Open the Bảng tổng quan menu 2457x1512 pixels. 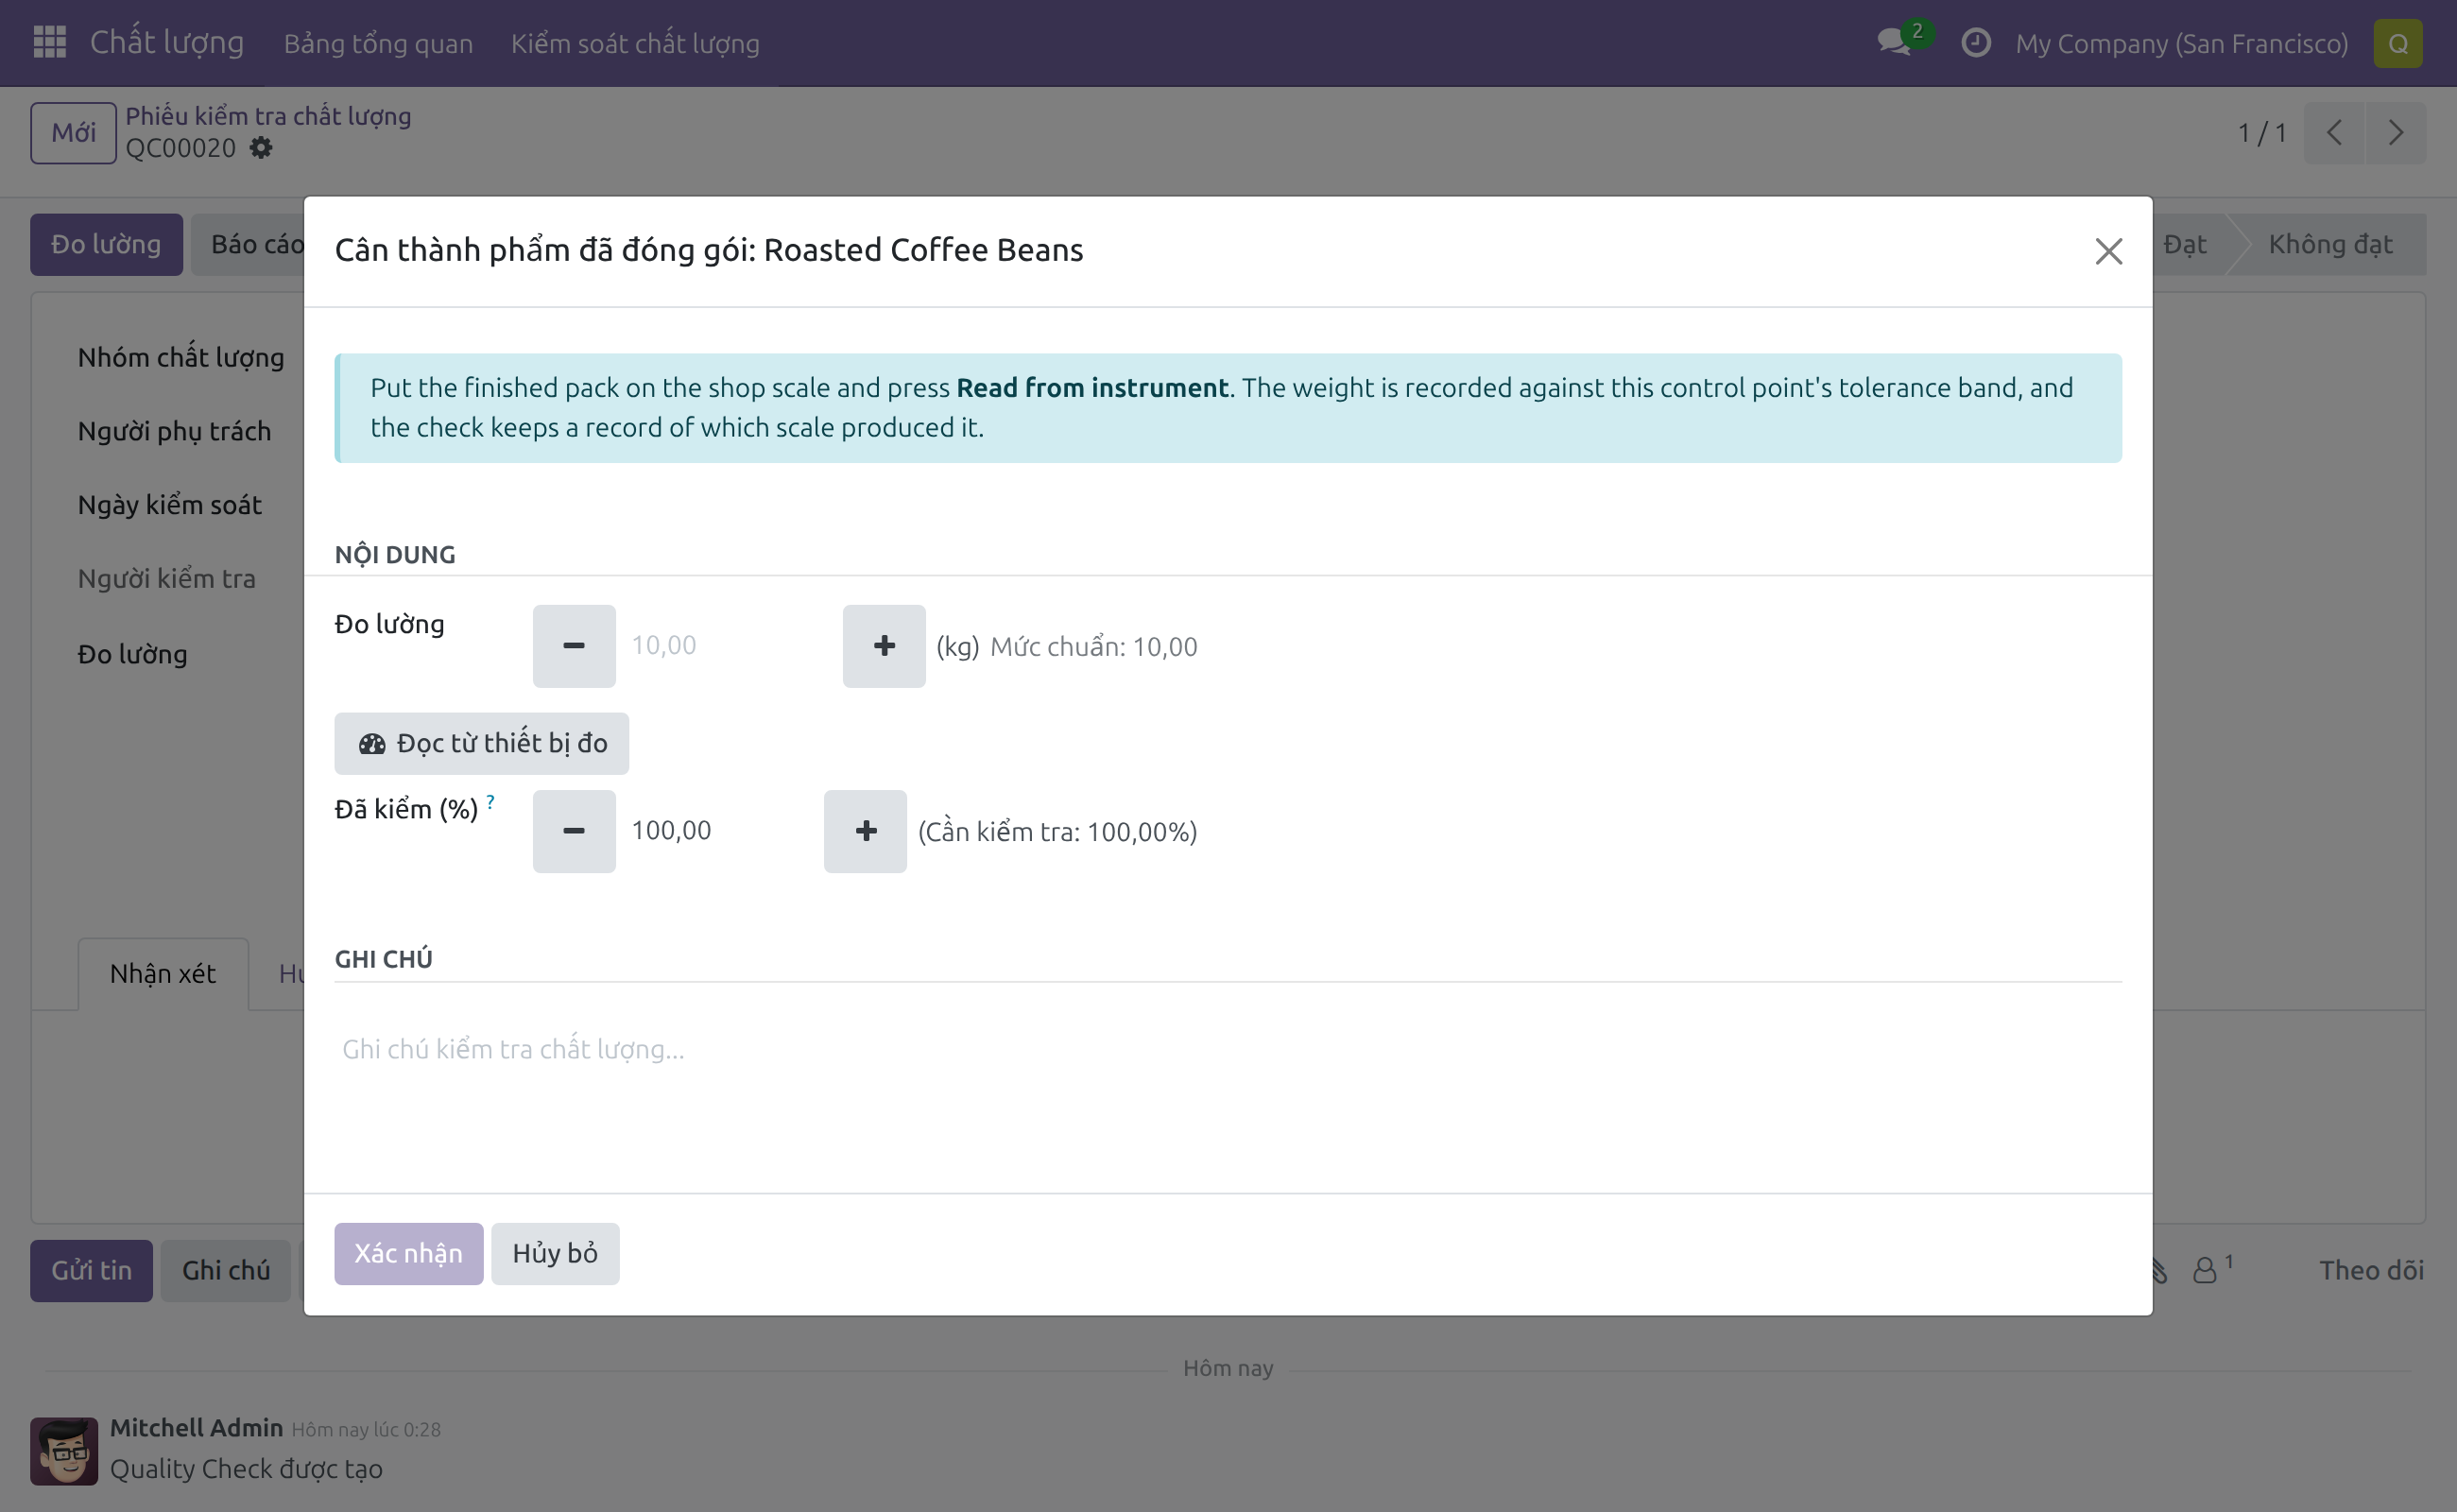(378, 43)
